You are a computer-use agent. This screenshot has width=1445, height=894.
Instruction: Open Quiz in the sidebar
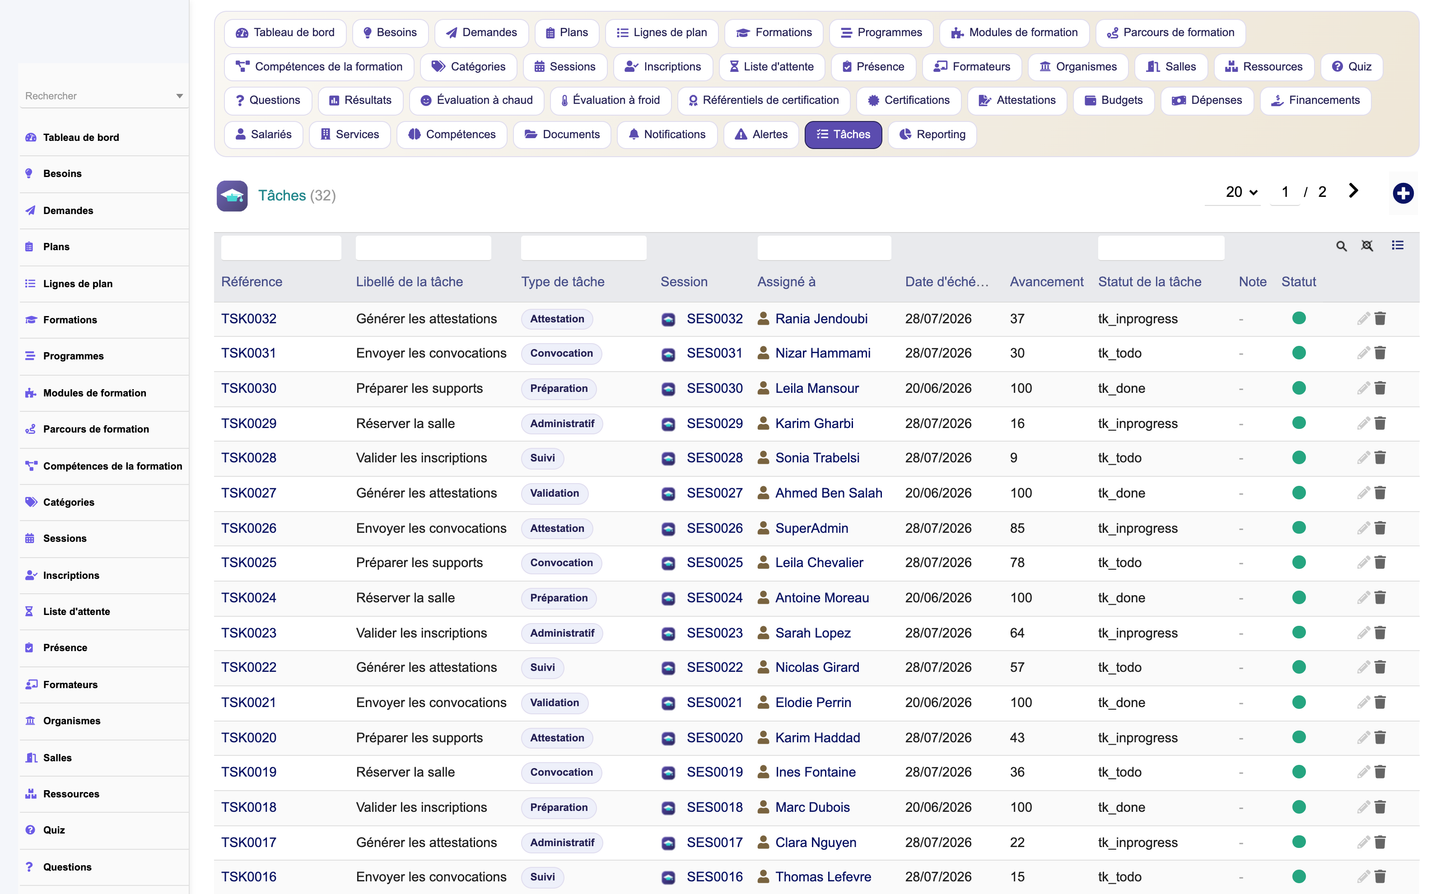tap(54, 830)
